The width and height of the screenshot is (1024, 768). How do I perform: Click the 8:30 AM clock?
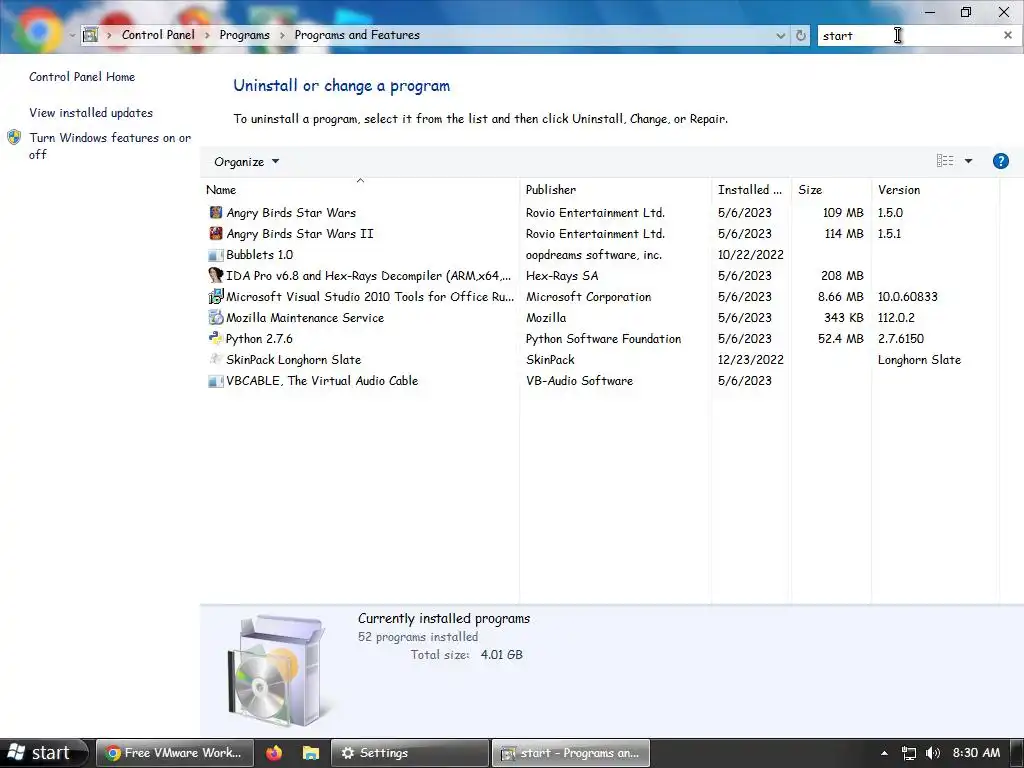[x=976, y=753]
